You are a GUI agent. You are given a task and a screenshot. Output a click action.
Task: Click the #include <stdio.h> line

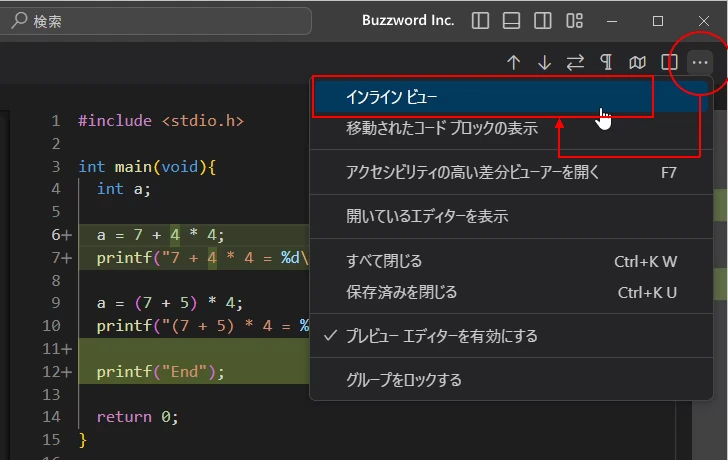pos(161,121)
